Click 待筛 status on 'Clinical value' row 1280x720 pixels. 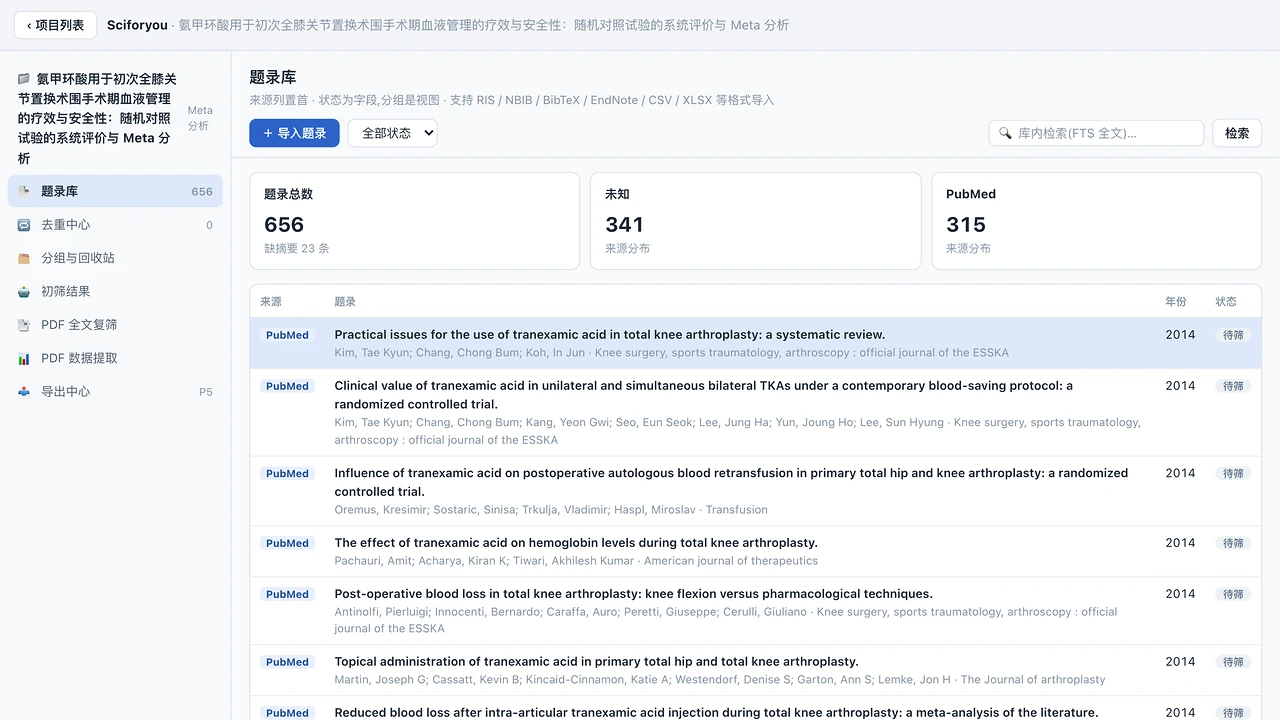pyautogui.click(x=1233, y=386)
